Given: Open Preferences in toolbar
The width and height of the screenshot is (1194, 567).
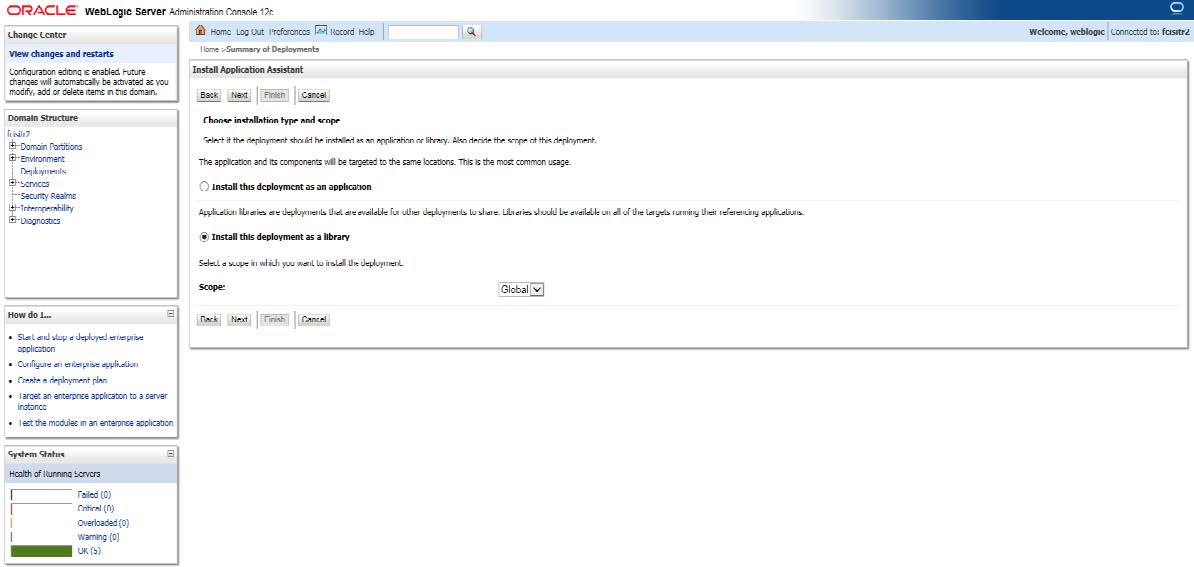Looking at the screenshot, I should pyautogui.click(x=289, y=32).
